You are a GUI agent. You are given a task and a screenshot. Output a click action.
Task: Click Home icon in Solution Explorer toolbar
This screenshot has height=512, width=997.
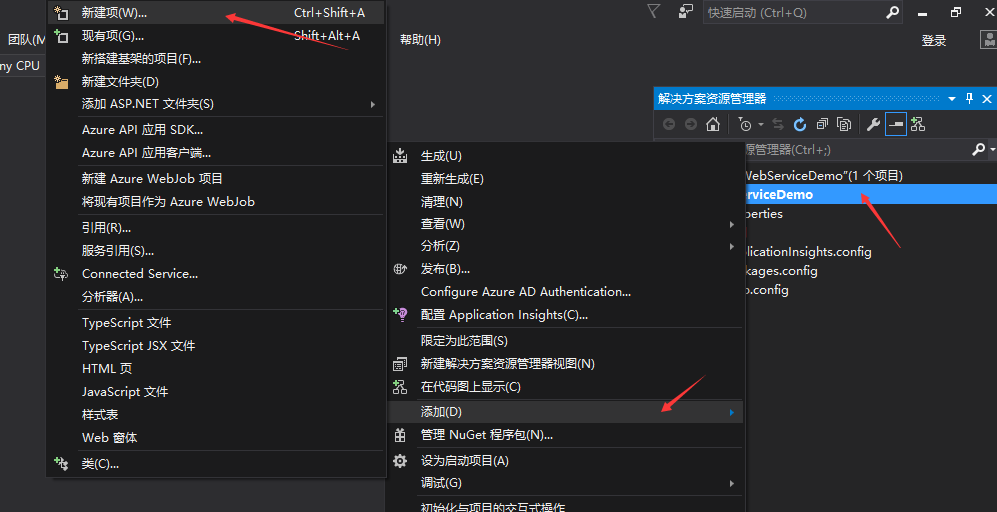tap(713, 124)
